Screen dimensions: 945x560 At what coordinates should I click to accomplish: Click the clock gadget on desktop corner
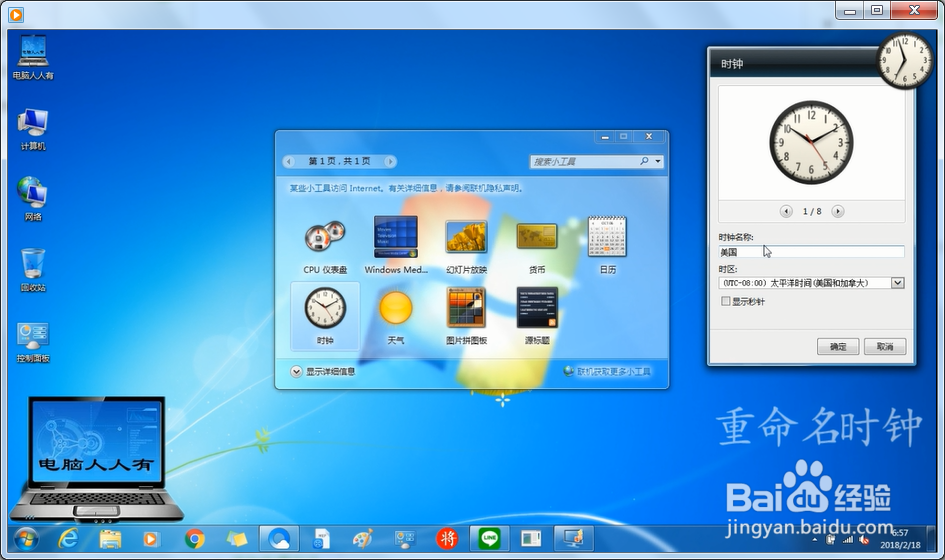click(904, 60)
